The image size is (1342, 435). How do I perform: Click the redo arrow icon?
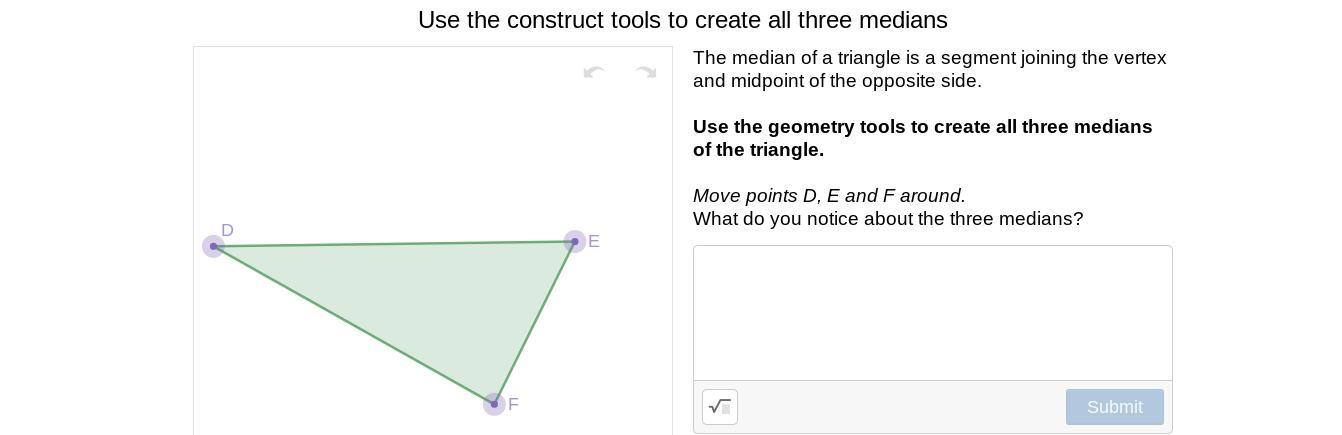(x=646, y=72)
